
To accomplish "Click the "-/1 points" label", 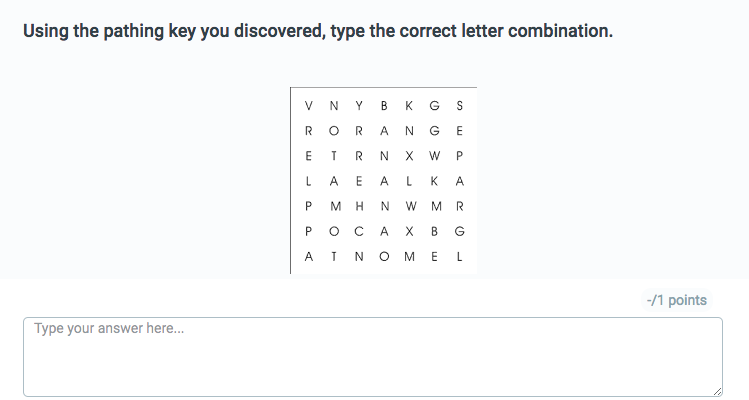I will pos(676,300).
